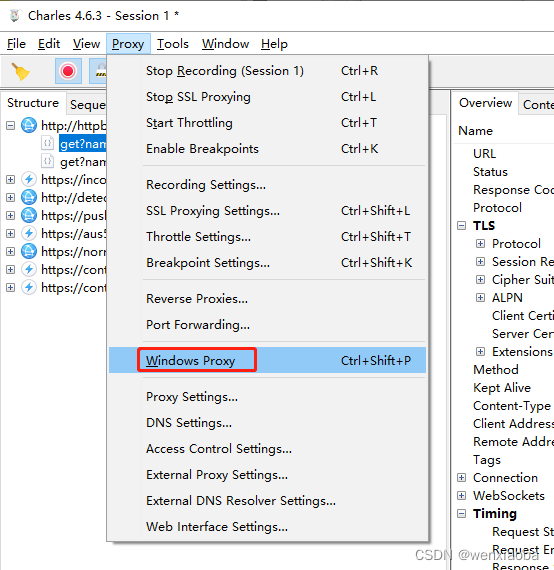The height and width of the screenshot is (570, 554).
Task: Select the Kept Alive row
Action: point(502,388)
